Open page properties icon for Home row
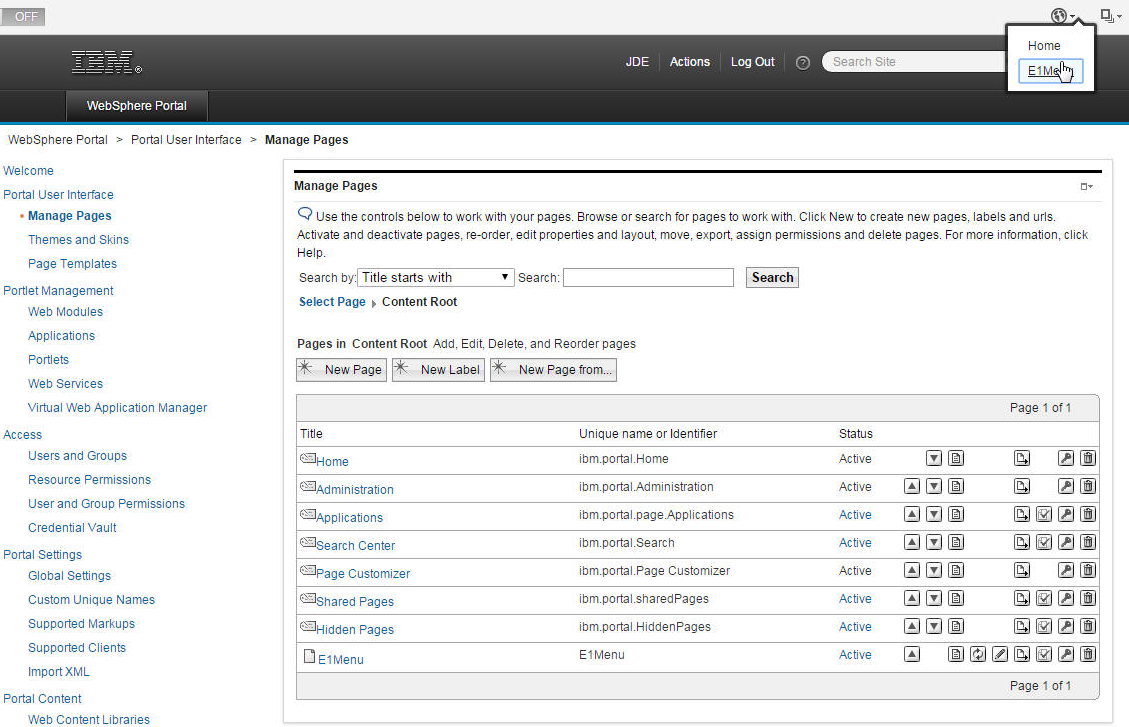The height and width of the screenshot is (727, 1129). (x=956, y=459)
